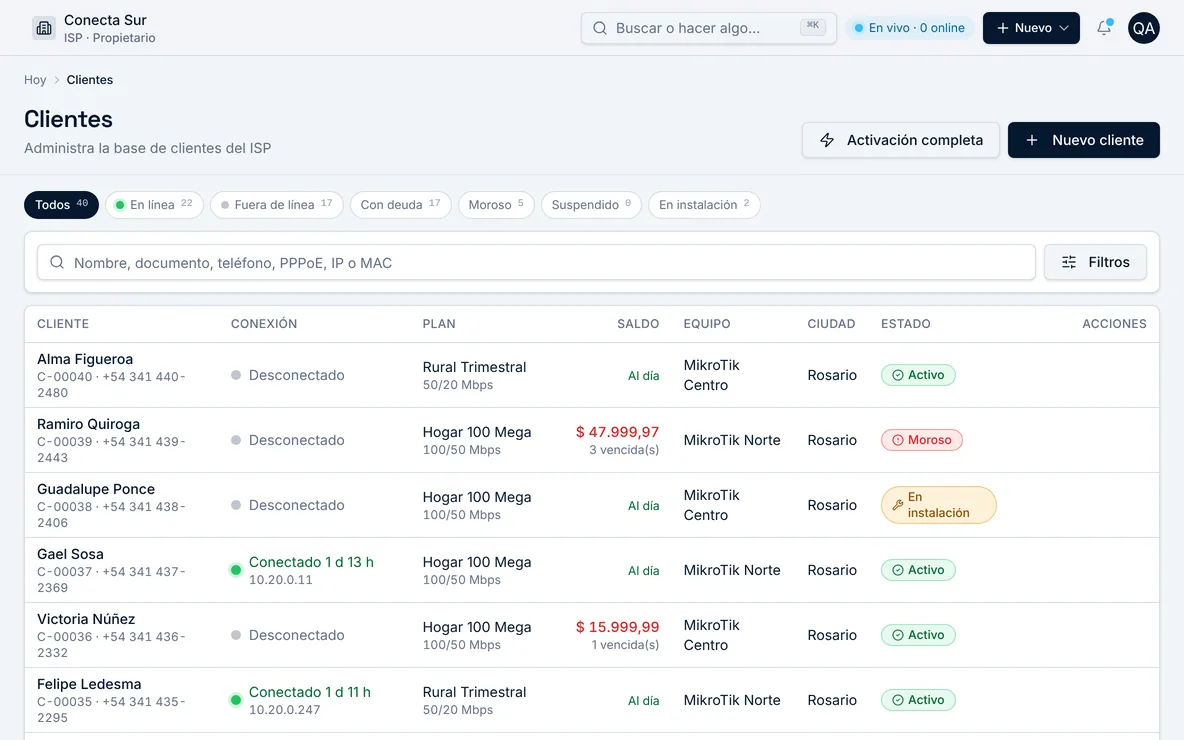
Task: Click Ramiro Quiroga's balance $ 47.999,97
Action: pos(617,432)
